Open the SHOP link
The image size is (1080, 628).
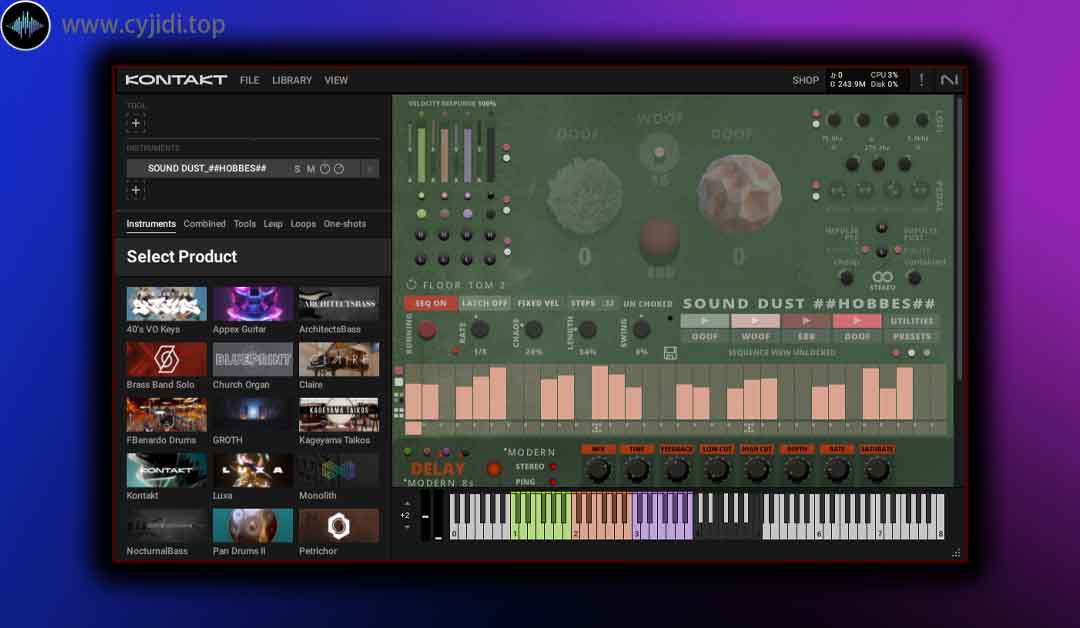pyautogui.click(x=805, y=81)
